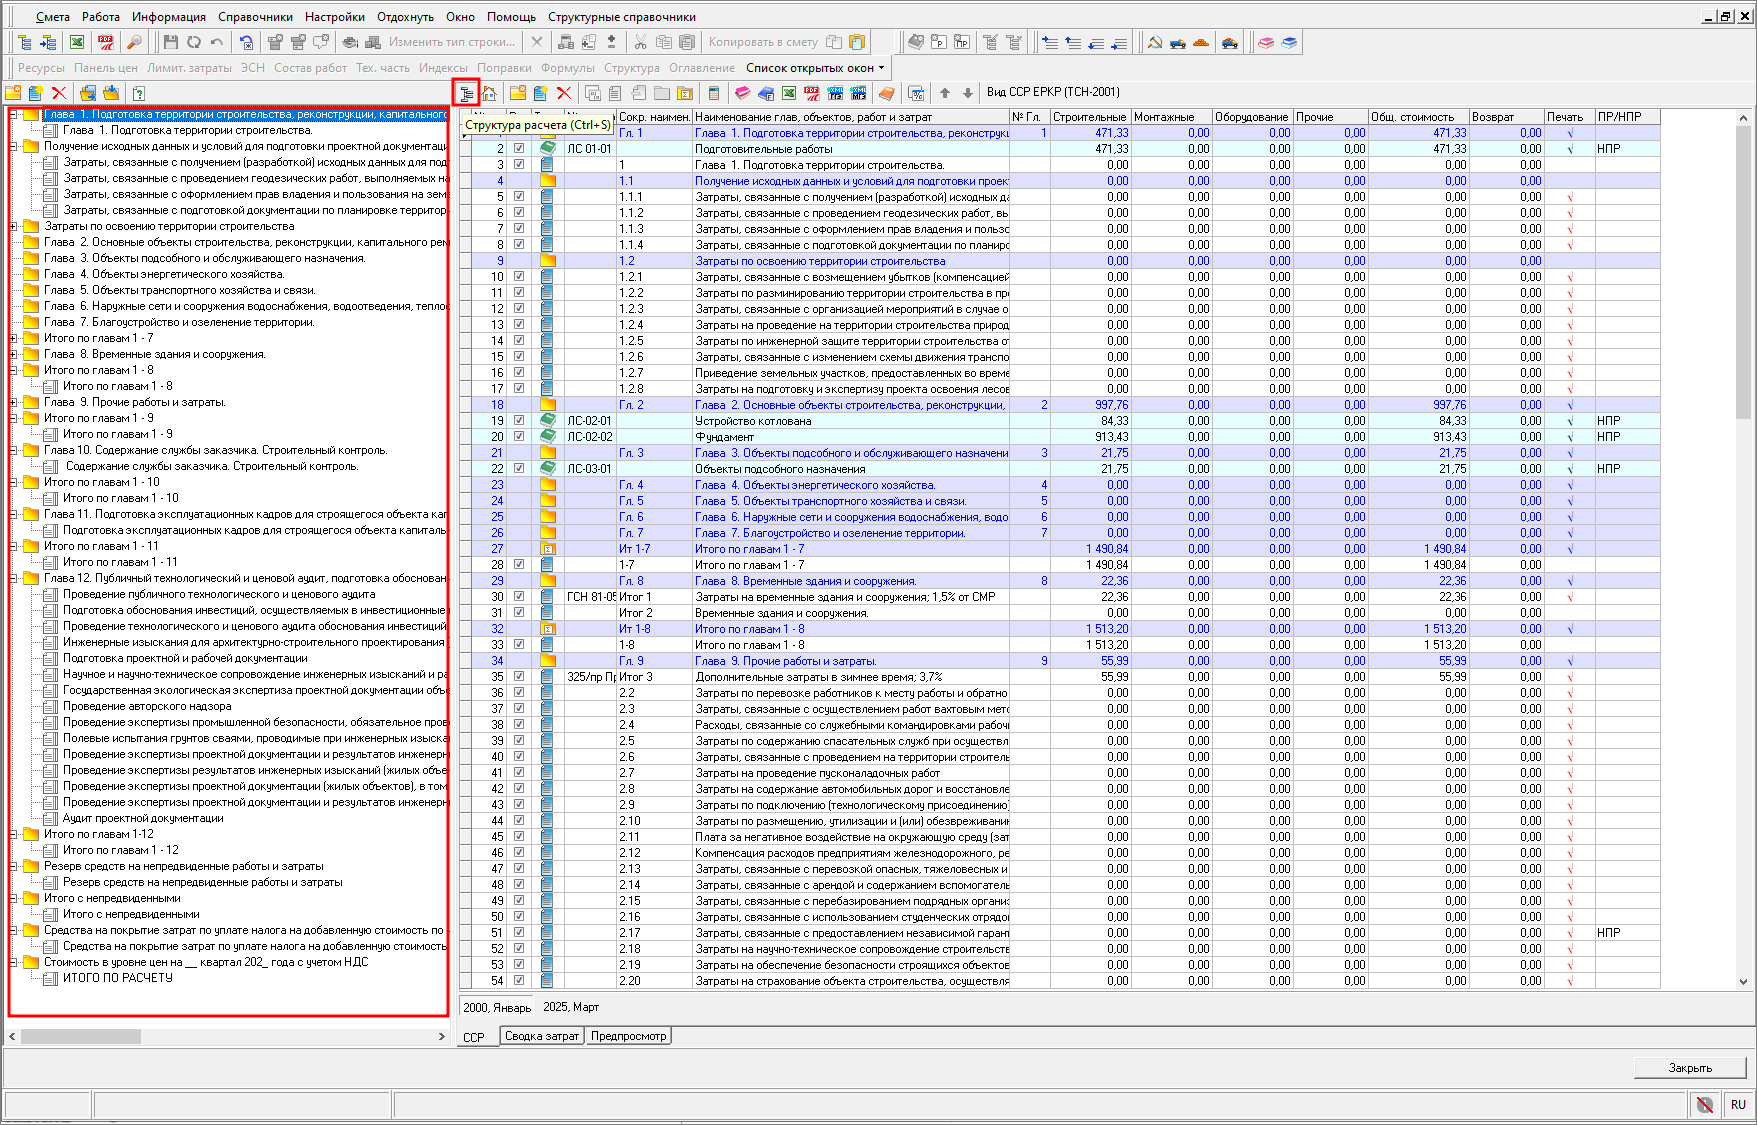
Task: Click the Структура расчета tree icon
Action: [466, 93]
